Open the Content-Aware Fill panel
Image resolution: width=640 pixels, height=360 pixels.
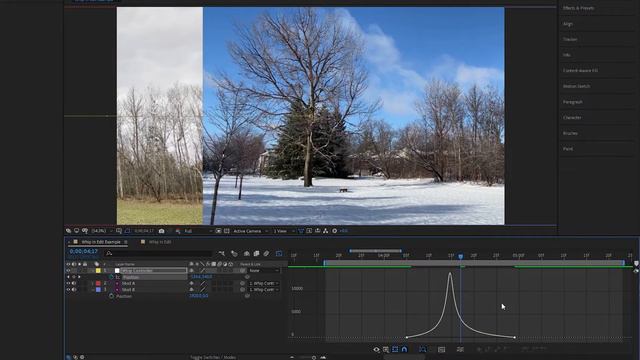[580, 71]
